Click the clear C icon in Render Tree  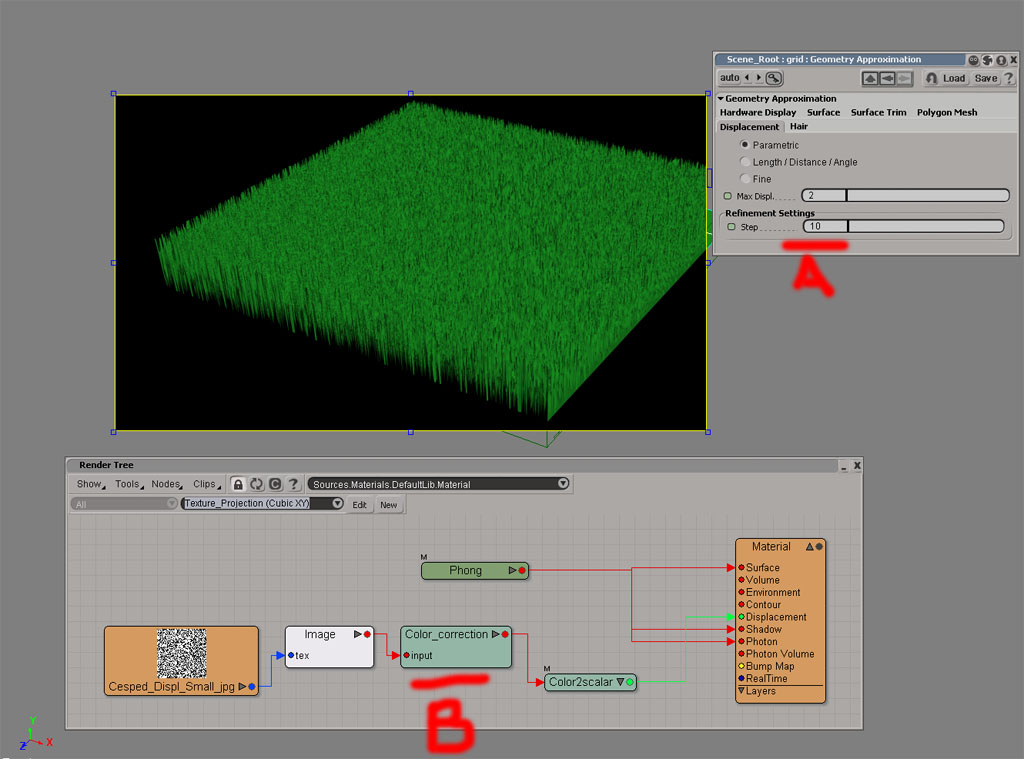275,484
